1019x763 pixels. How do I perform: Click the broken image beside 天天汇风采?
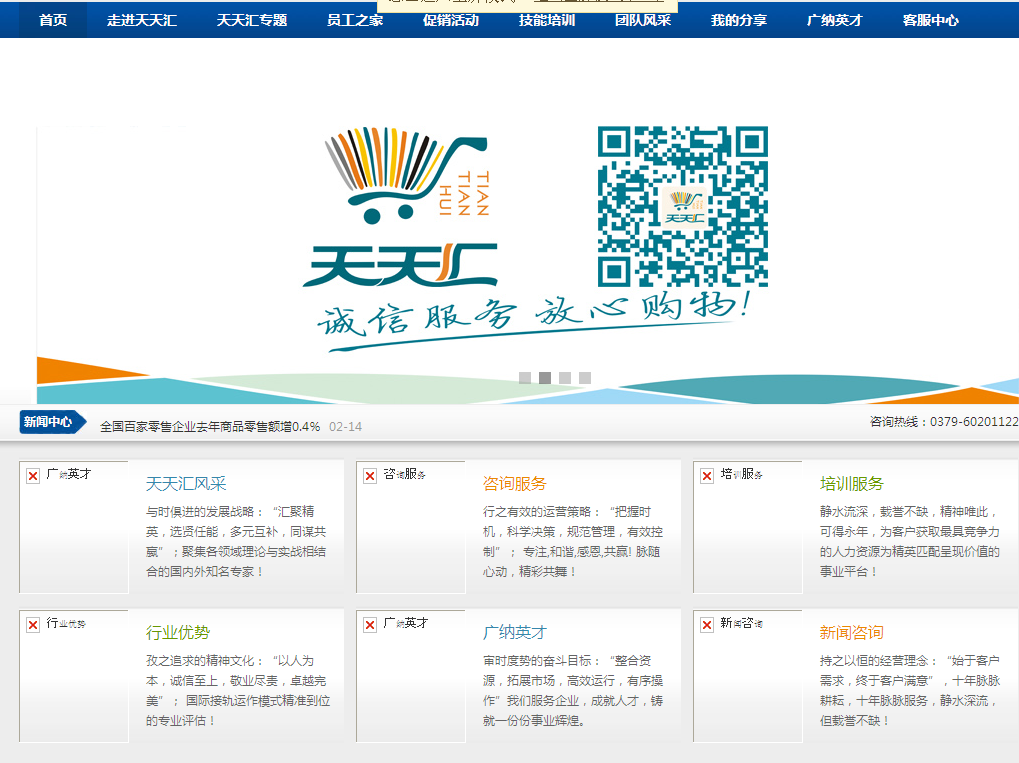[x=75, y=526]
